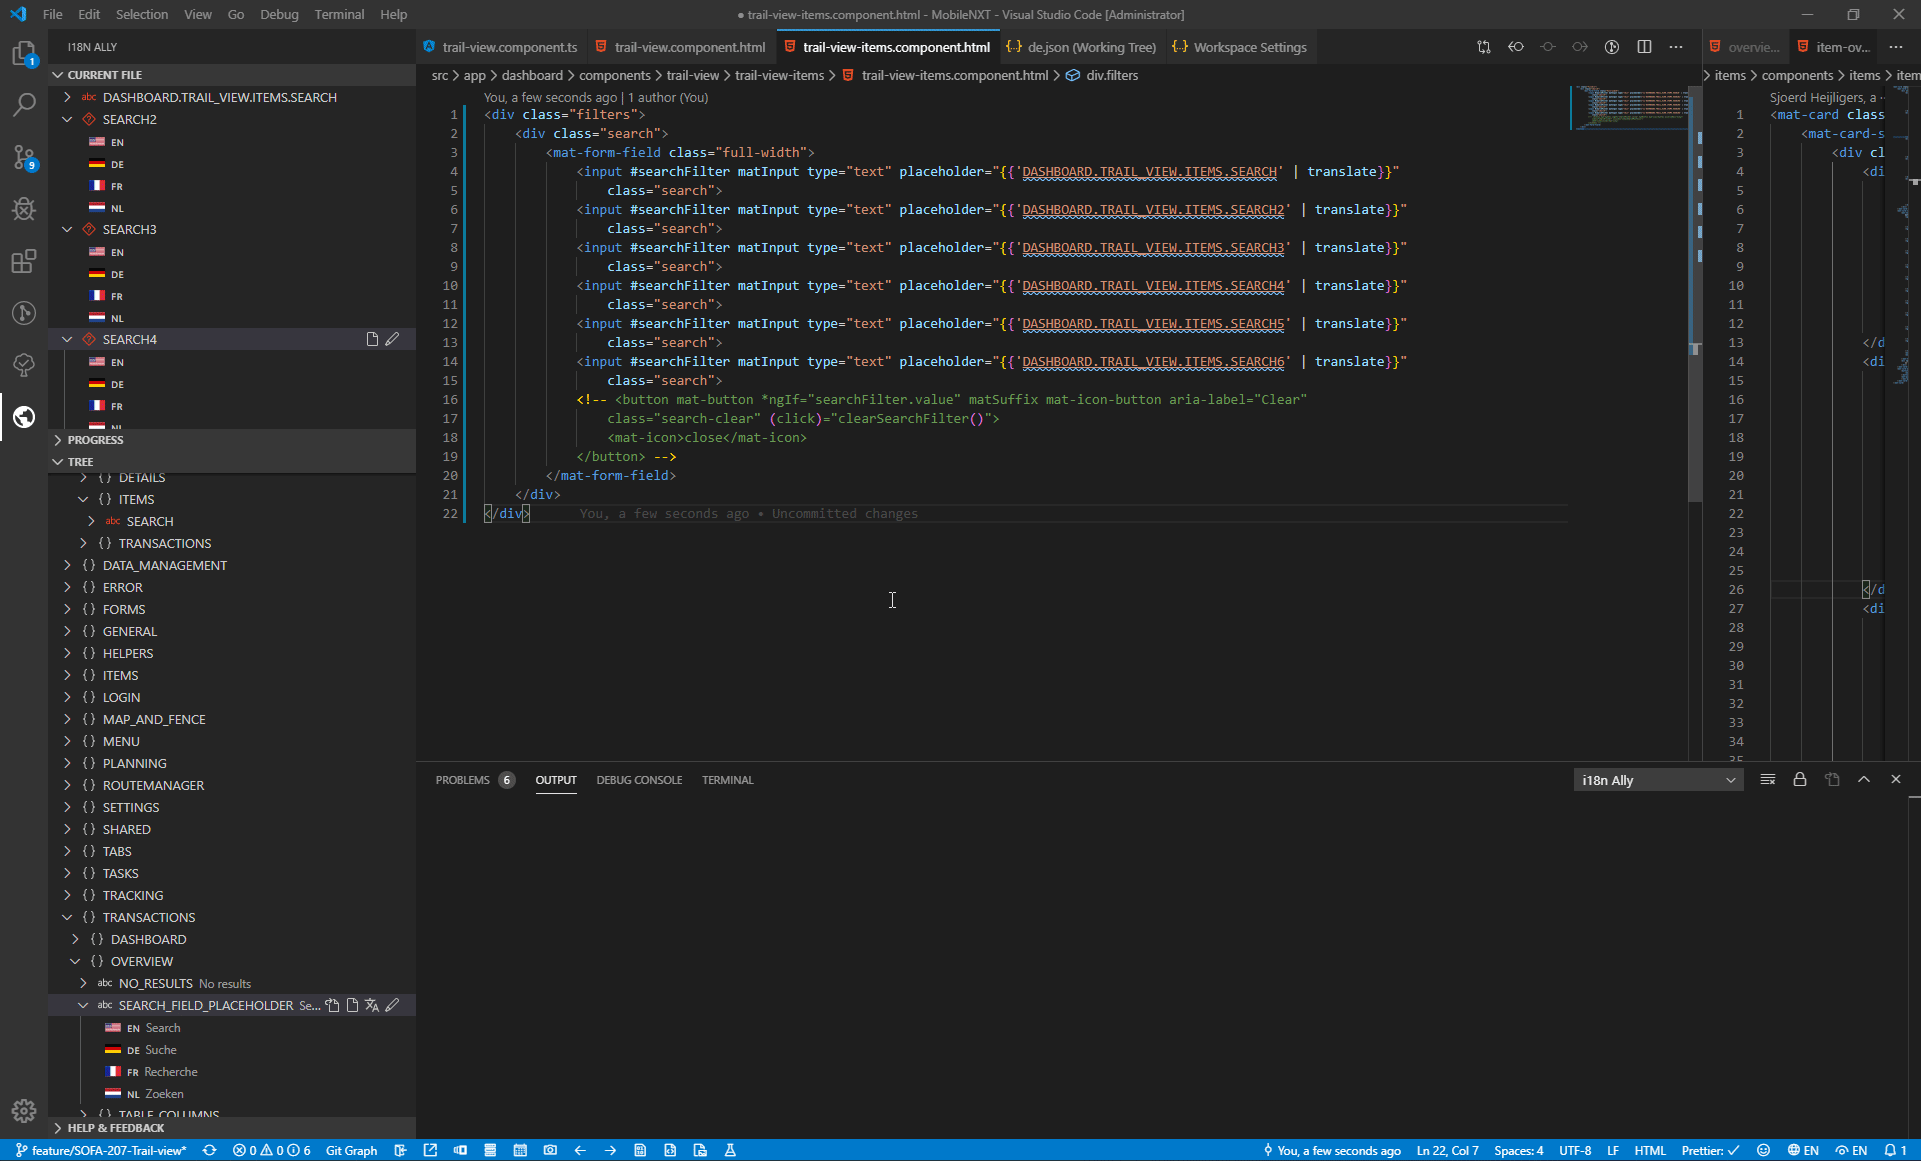Open changes (compare) icon in editor toolbar
Image resolution: width=1921 pixels, height=1161 pixels.
[1484, 47]
